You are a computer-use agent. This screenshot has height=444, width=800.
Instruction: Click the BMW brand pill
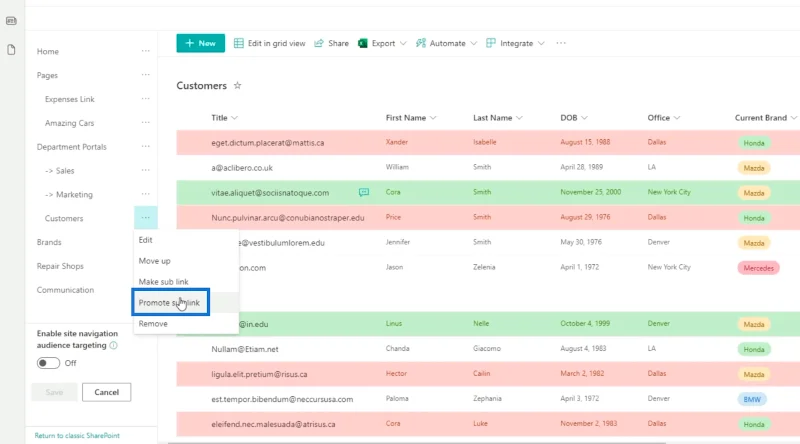(x=752, y=399)
